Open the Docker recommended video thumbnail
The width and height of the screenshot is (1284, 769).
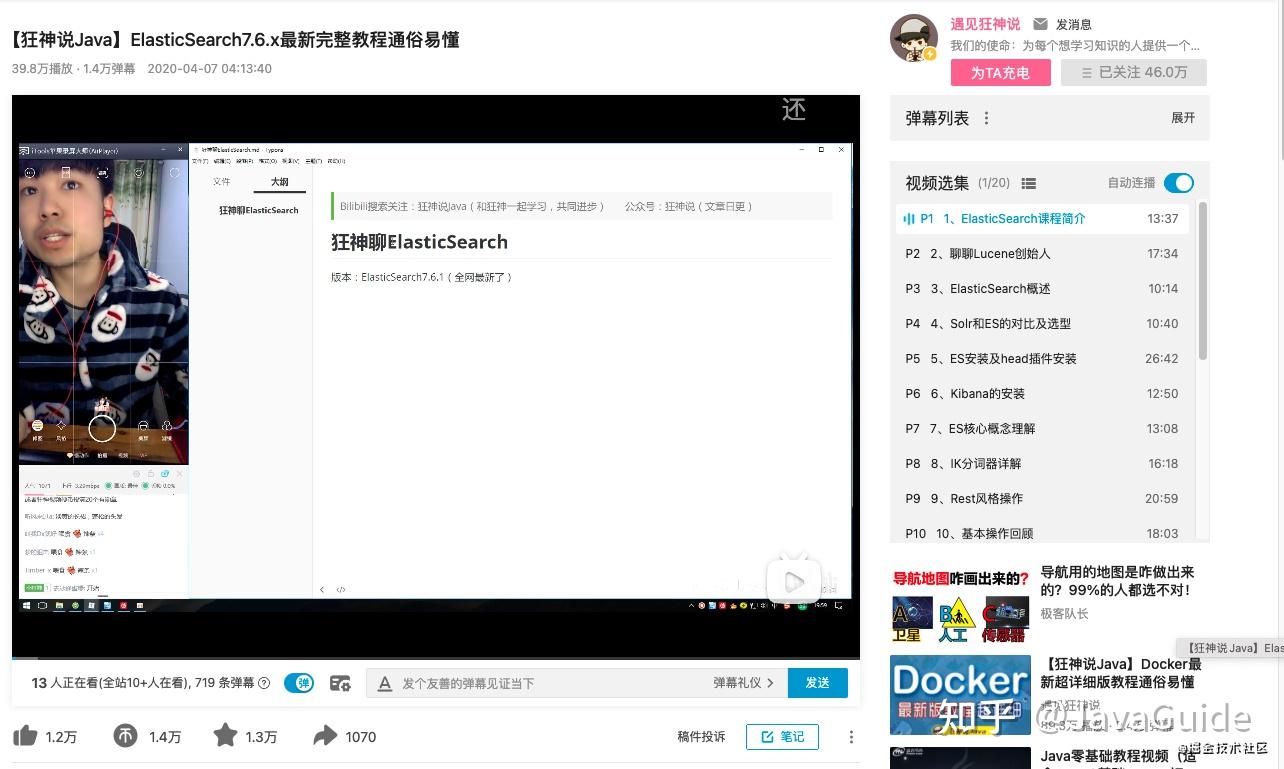coord(960,695)
